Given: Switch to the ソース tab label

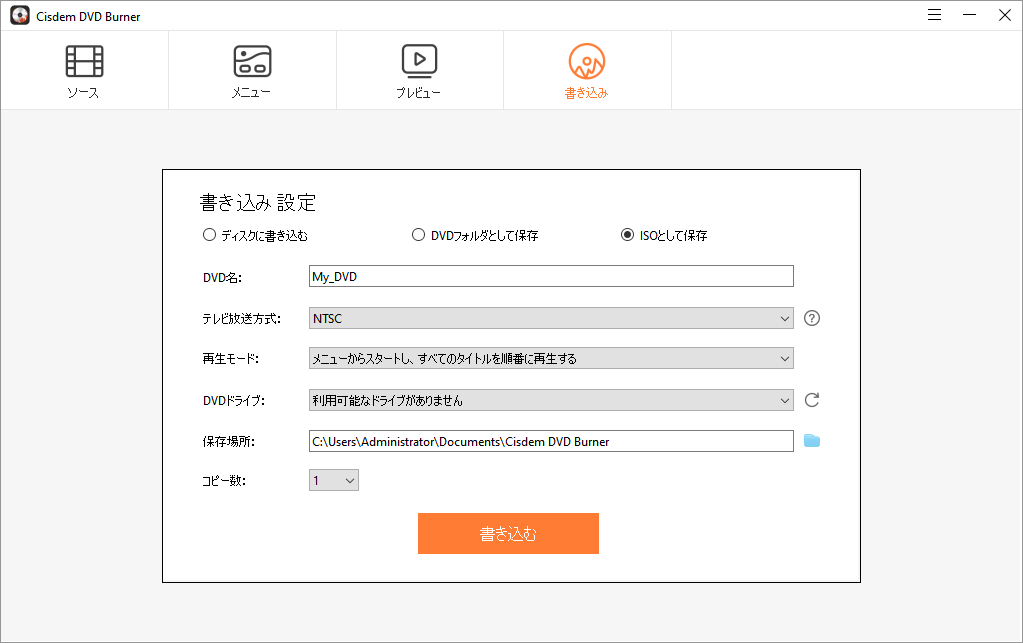Looking at the screenshot, I should [x=84, y=93].
